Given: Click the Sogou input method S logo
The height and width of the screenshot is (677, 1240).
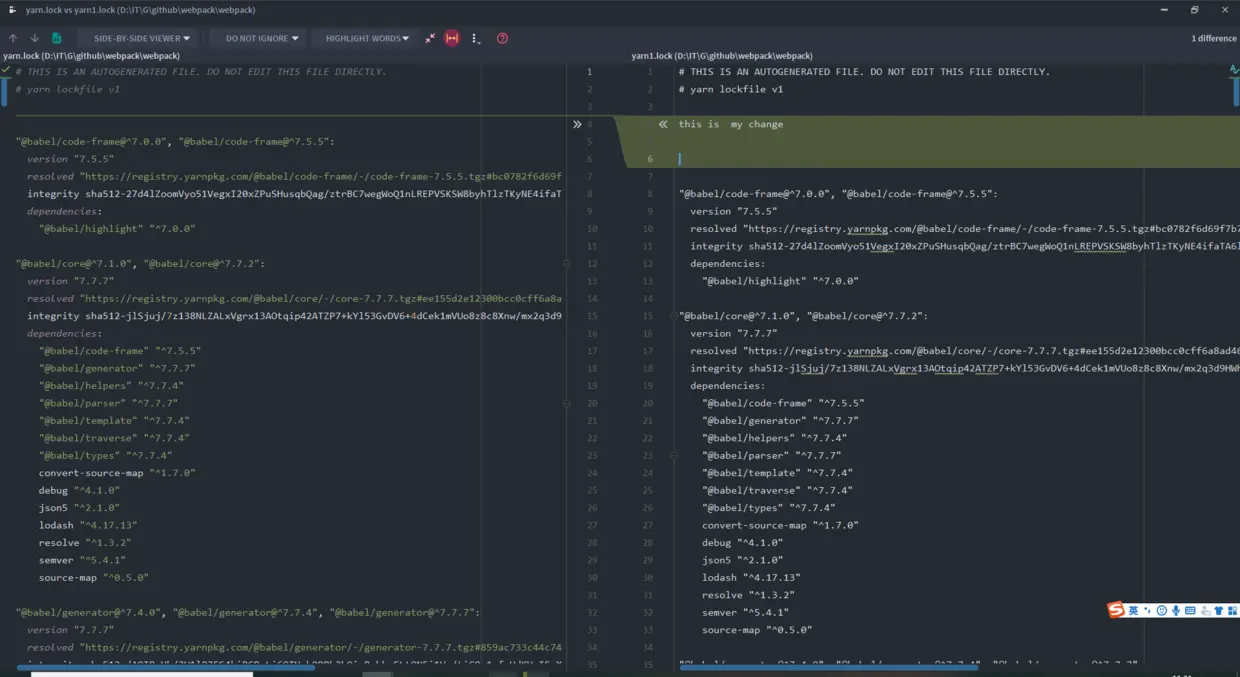Looking at the screenshot, I should pyautogui.click(x=1116, y=610).
